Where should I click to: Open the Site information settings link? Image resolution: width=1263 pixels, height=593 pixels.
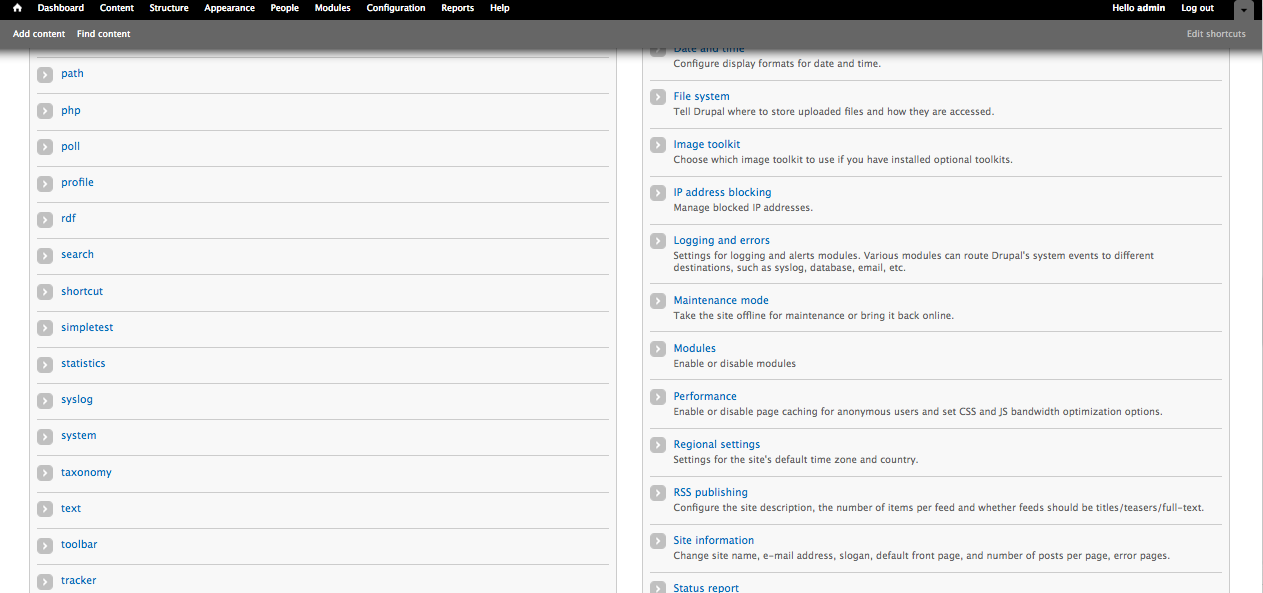click(x=713, y=540)
